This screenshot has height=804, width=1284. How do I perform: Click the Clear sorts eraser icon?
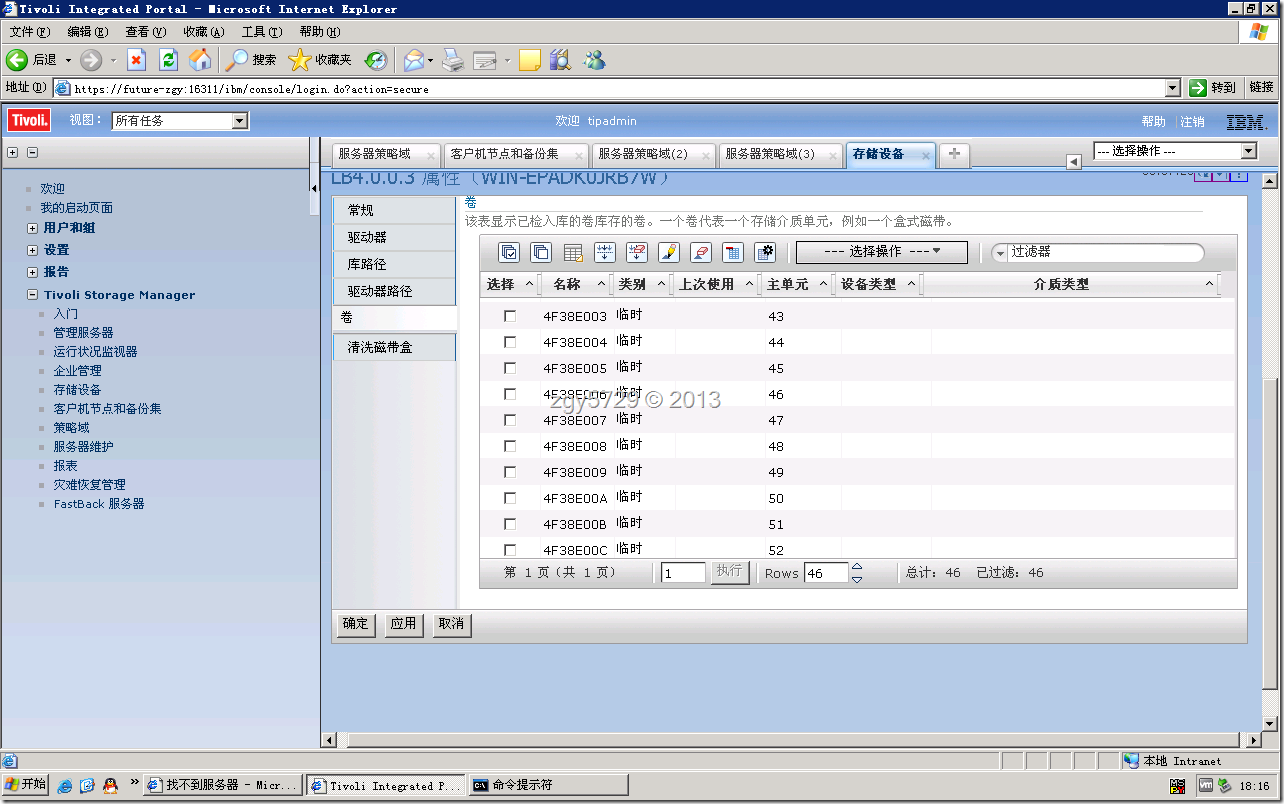tap(701, 252)
